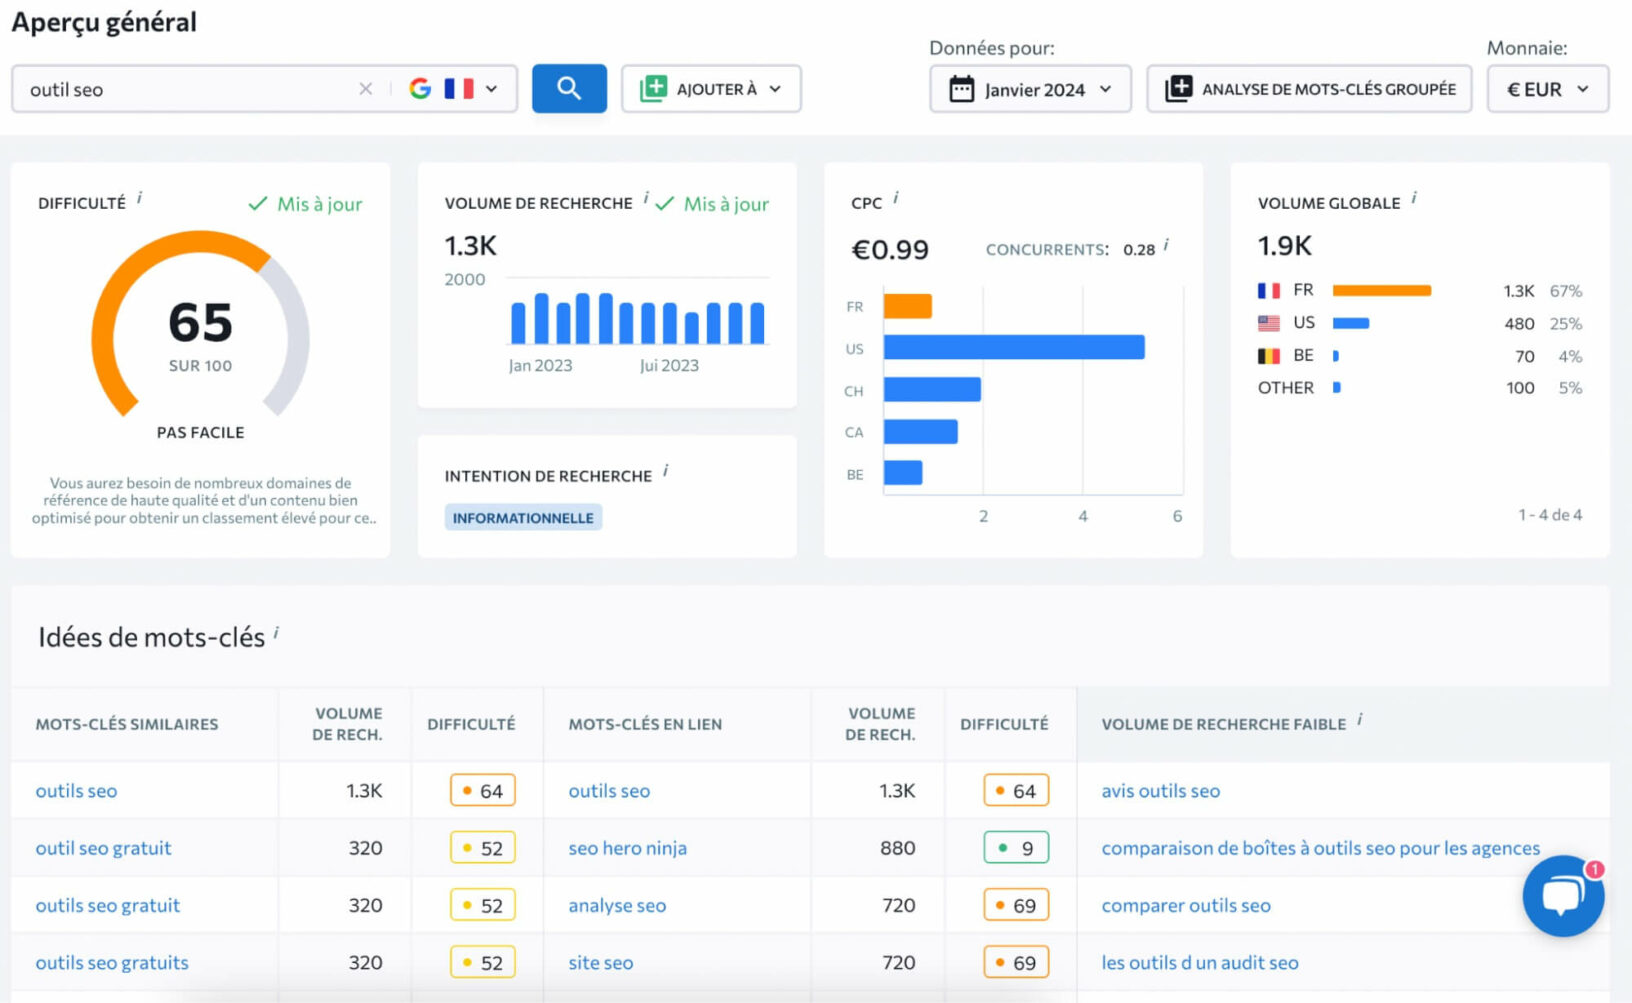Change currency via the € EUR dropdown
Viewport: 1632px width, 1003px height.
[1547, 89]
